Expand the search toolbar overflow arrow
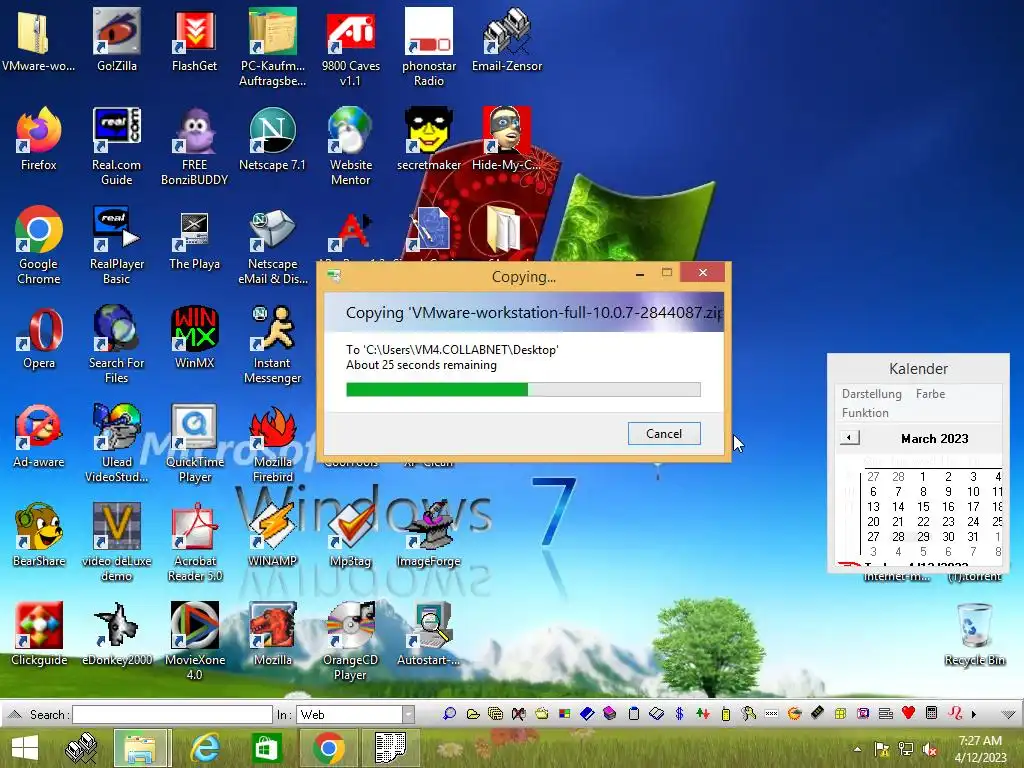 pos(974,714)
